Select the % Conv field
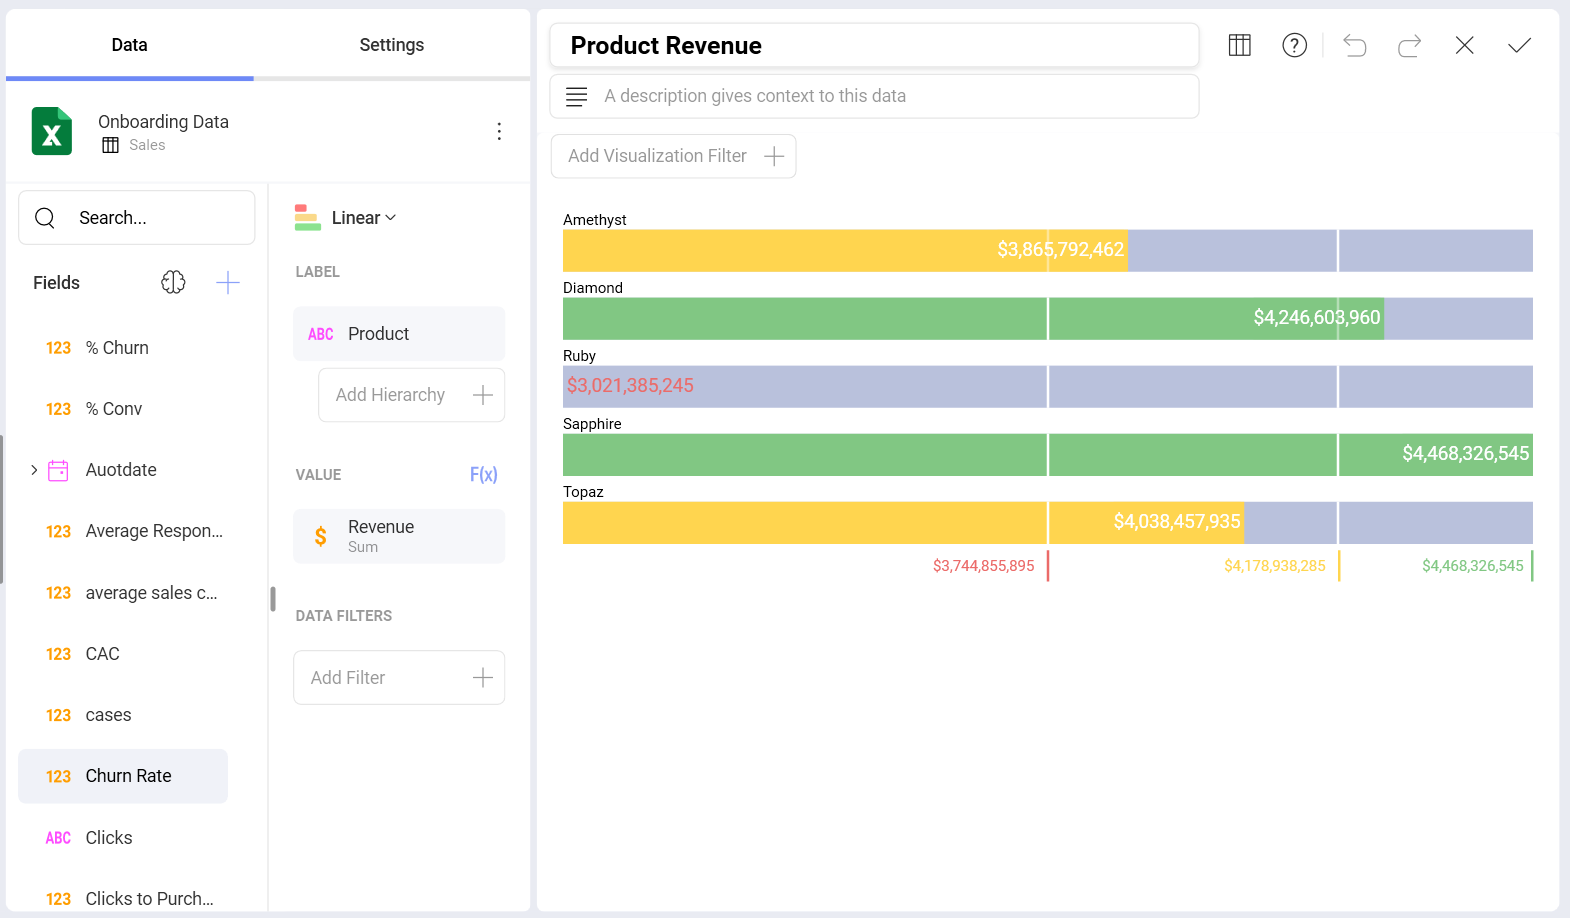The image size is (1570, 918). coord(123,409)
